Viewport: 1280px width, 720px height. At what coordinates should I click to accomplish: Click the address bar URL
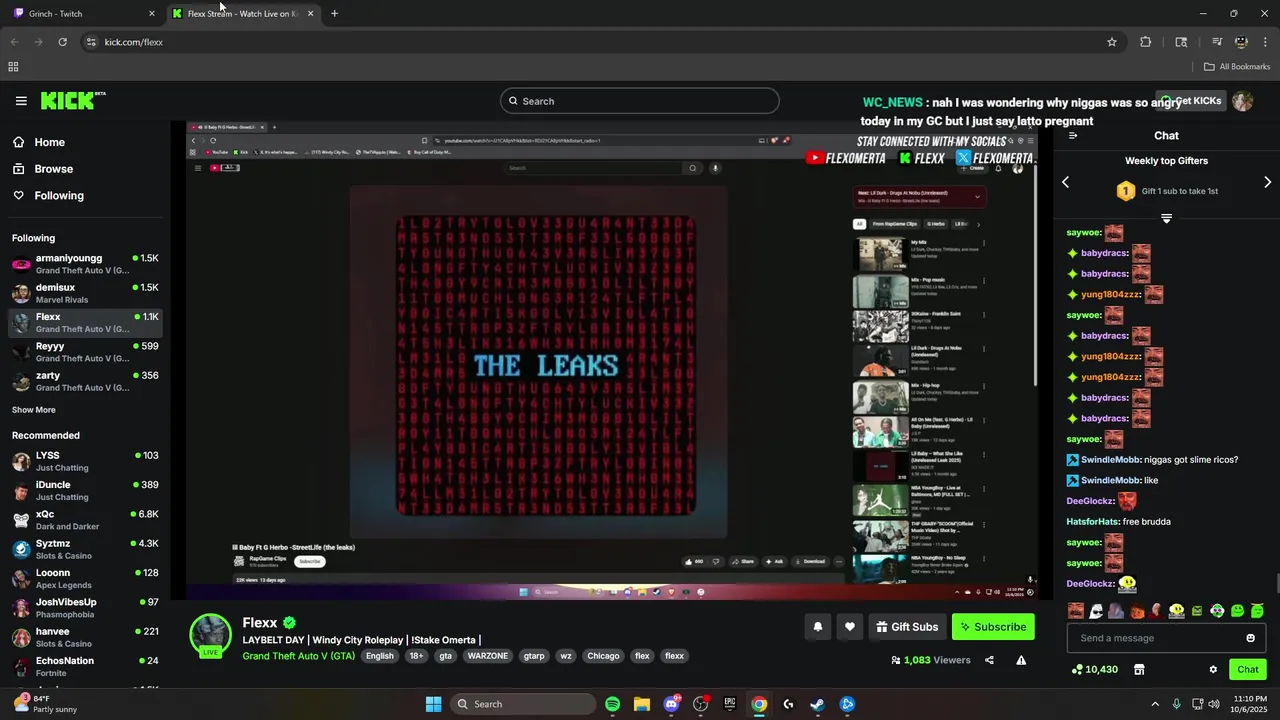pyautogui.click(x=134, y=42)
